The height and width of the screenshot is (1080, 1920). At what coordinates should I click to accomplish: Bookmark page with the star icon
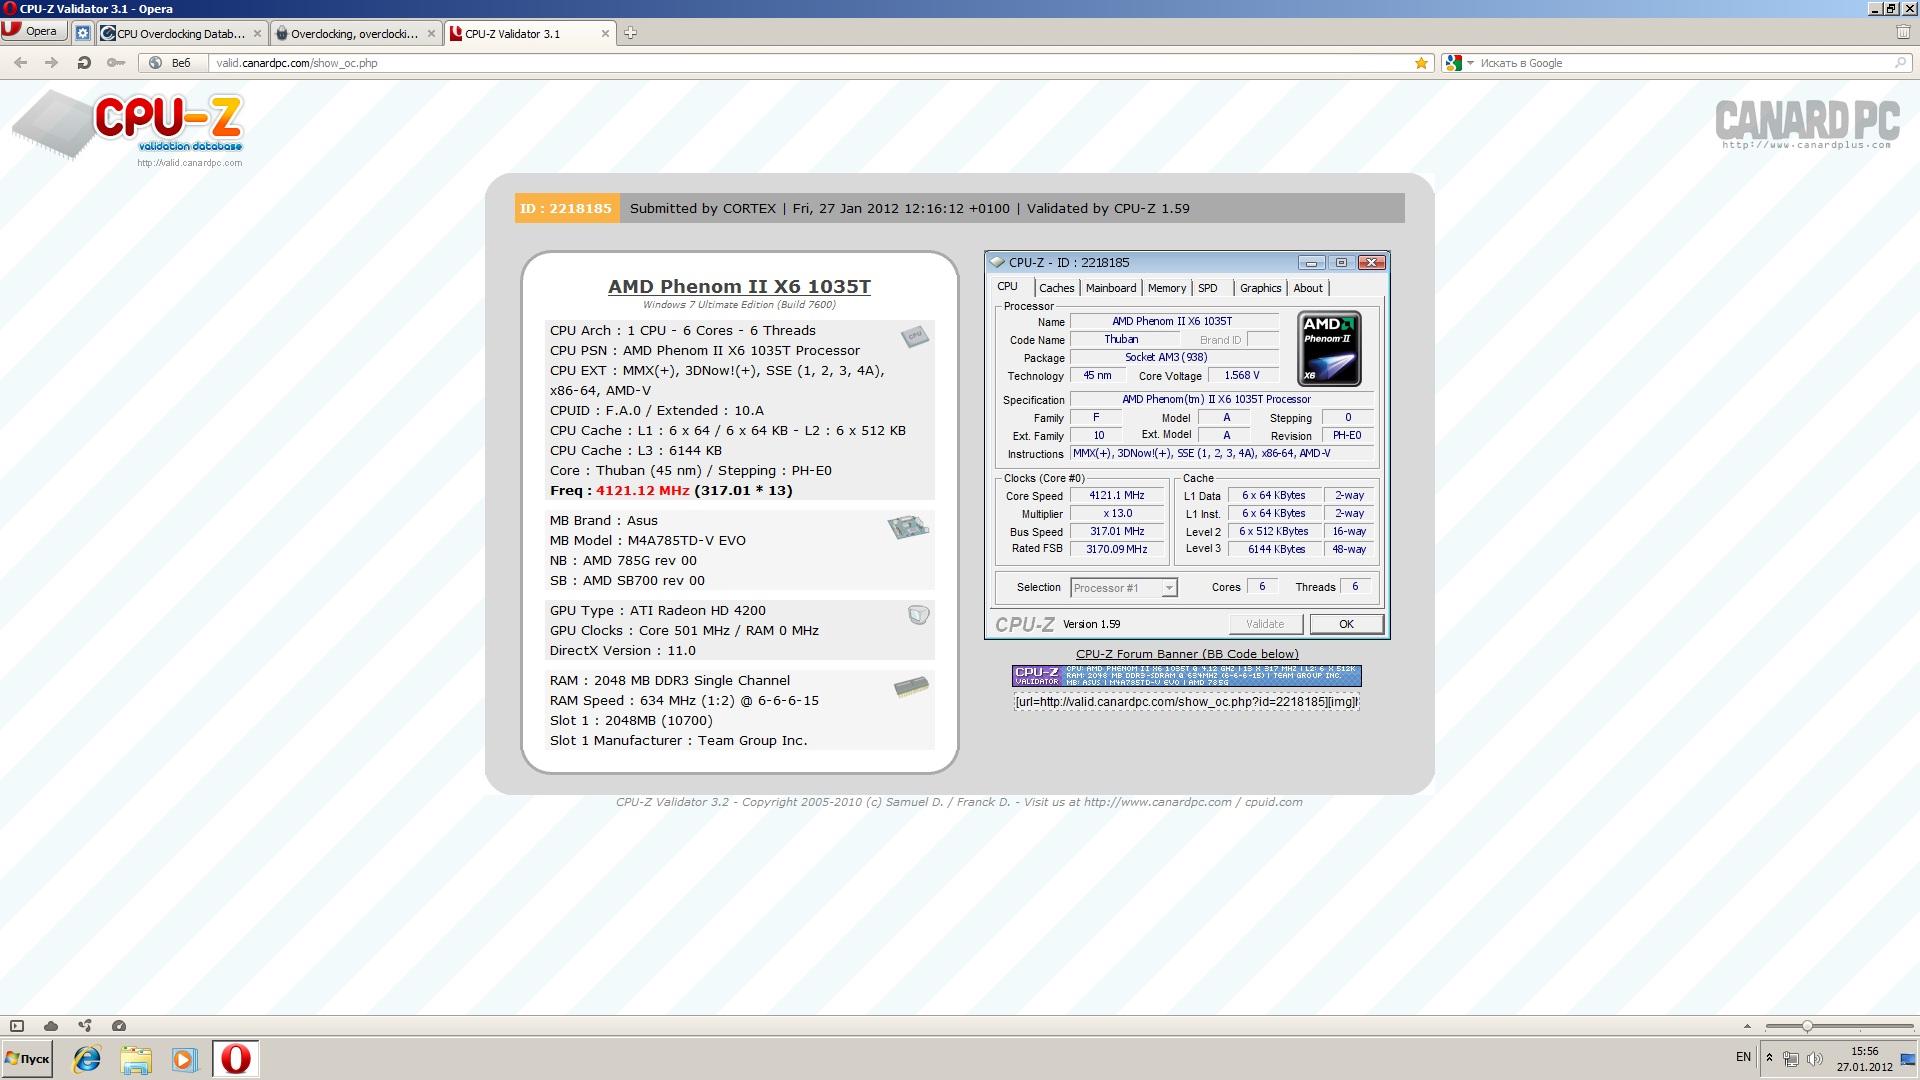[1421, 62]
